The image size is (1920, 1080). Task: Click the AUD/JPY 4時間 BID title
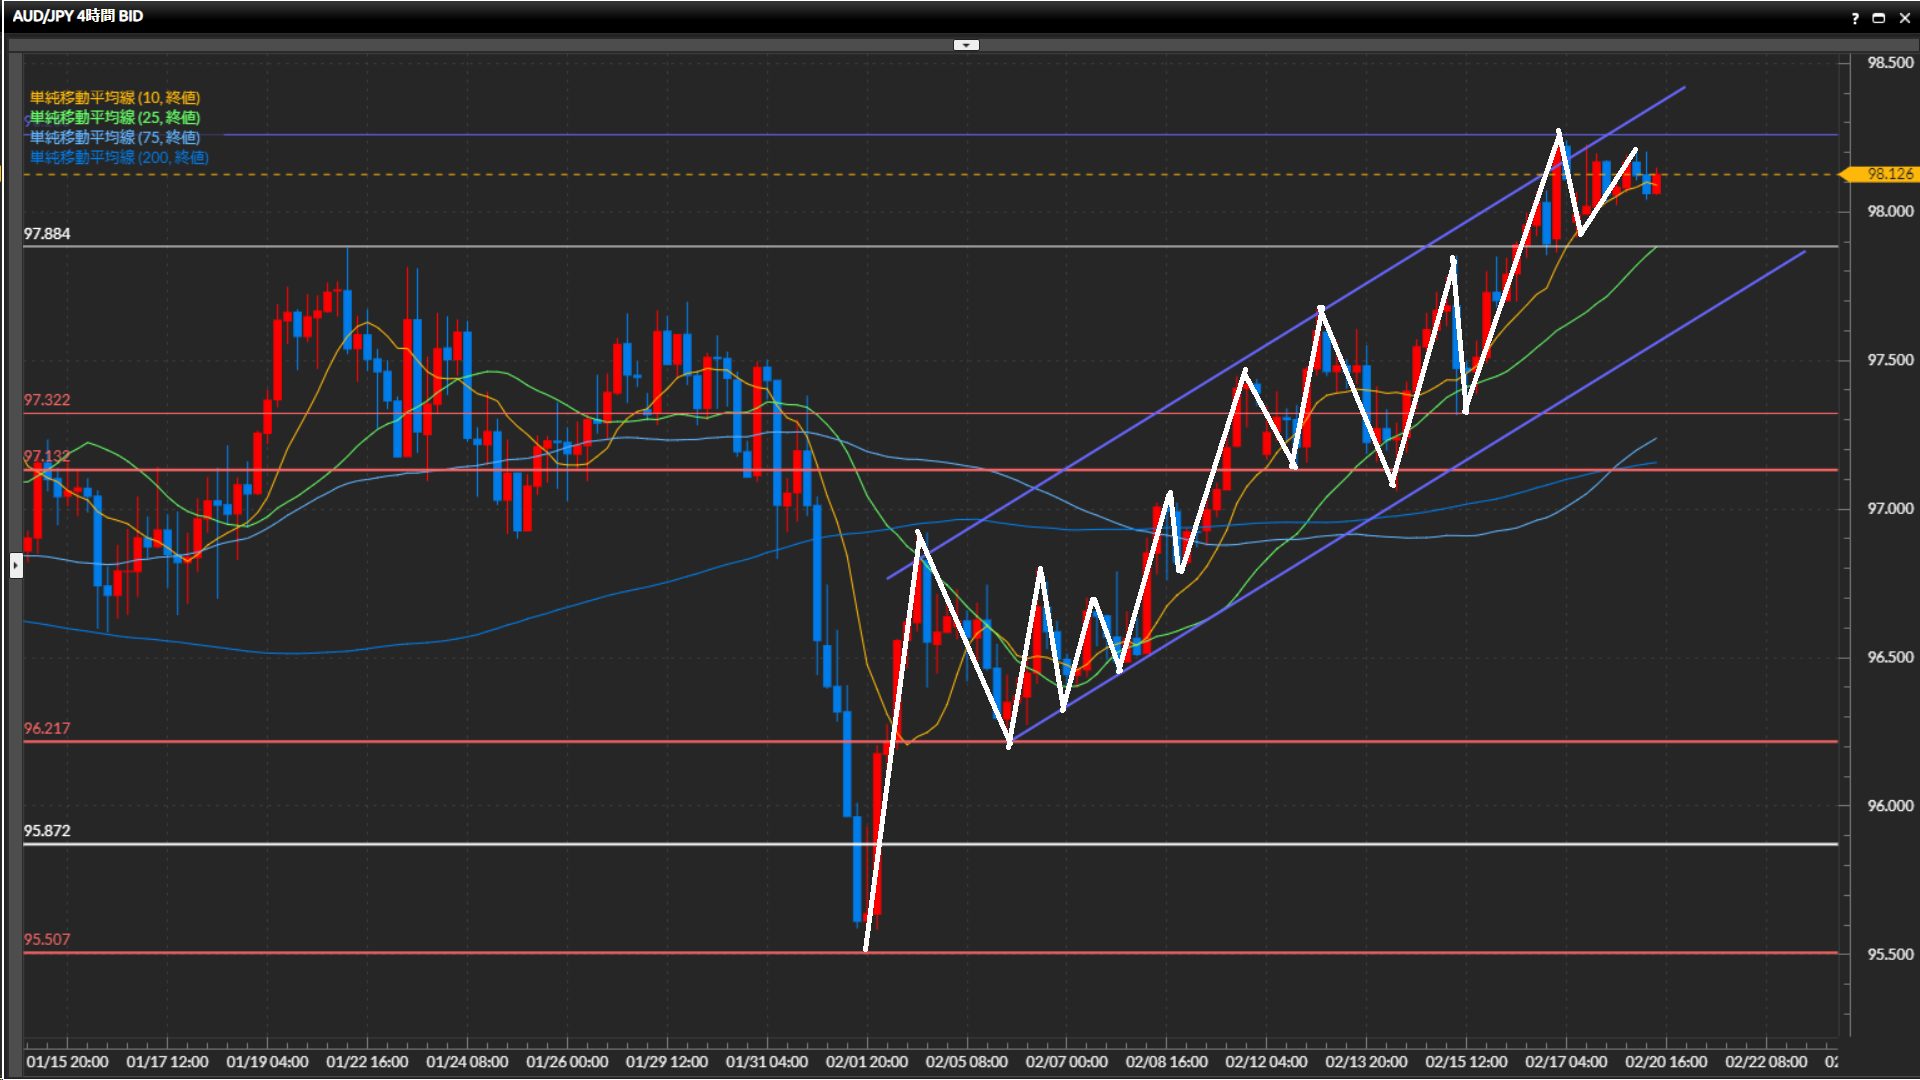coord(78,16)
